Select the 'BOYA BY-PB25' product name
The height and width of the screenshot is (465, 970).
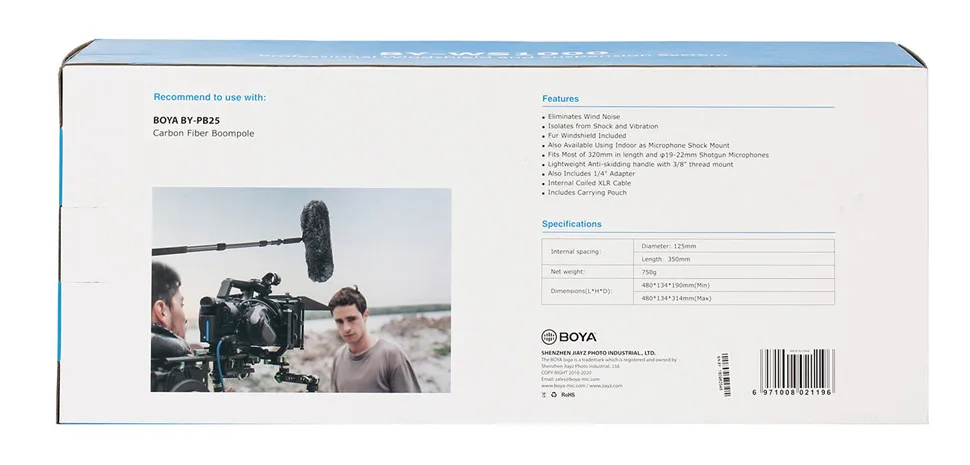pos(186,121)
